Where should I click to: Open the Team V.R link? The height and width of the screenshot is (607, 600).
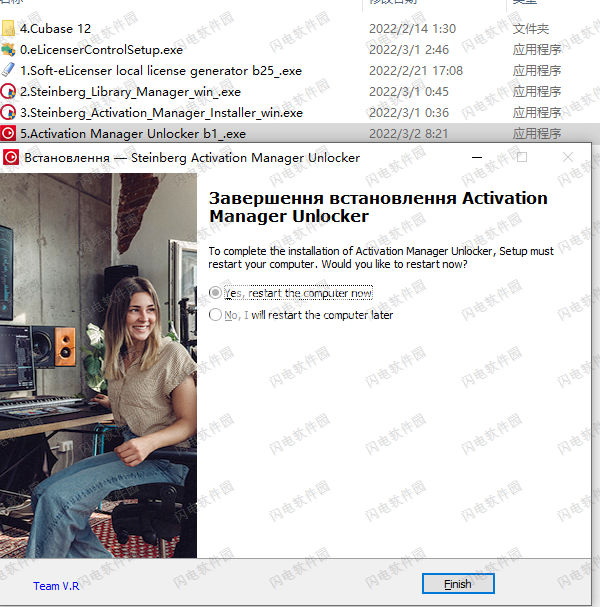56,586
